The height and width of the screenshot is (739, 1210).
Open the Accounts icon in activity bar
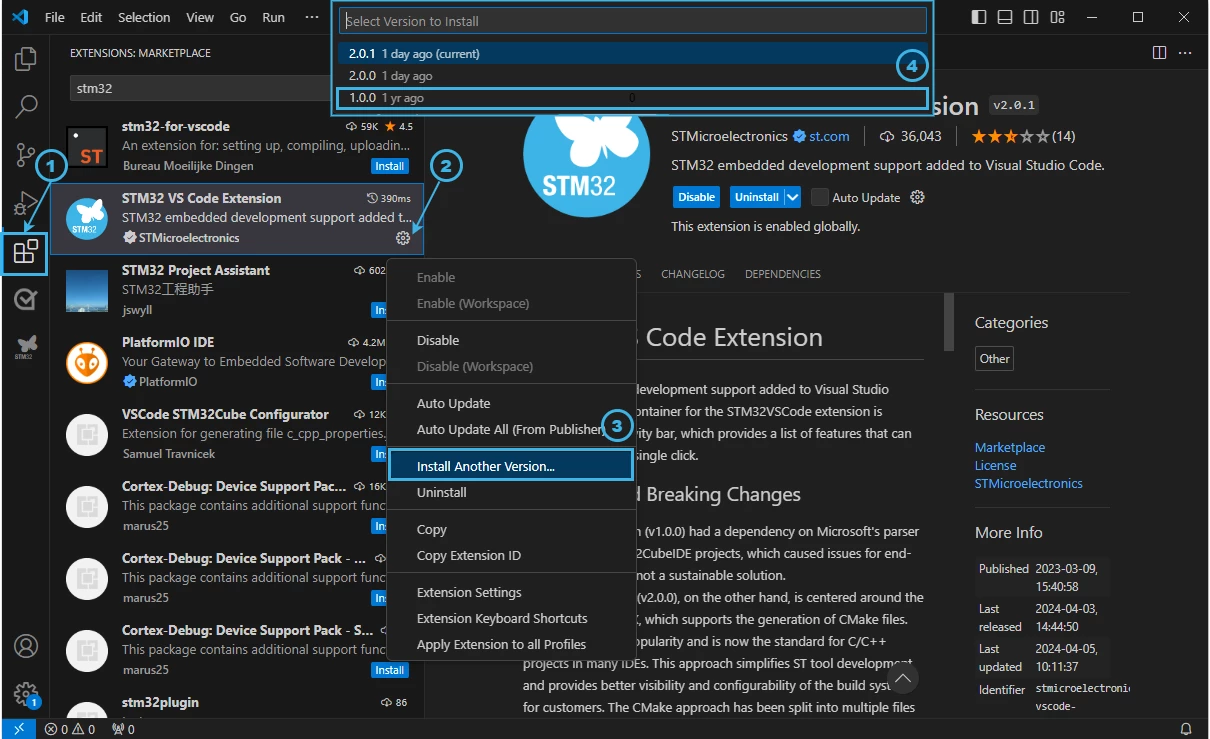pos(26,645)
